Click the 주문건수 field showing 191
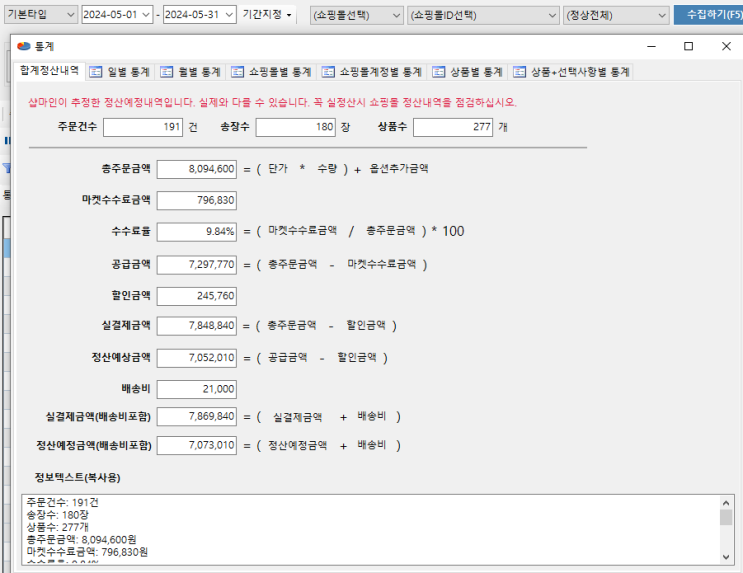Screen dimensions: 743x573 click(143, 127)
